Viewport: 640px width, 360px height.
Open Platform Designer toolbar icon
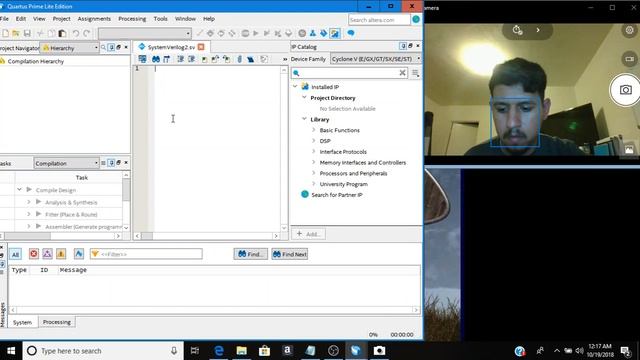[x=313, y=33]
